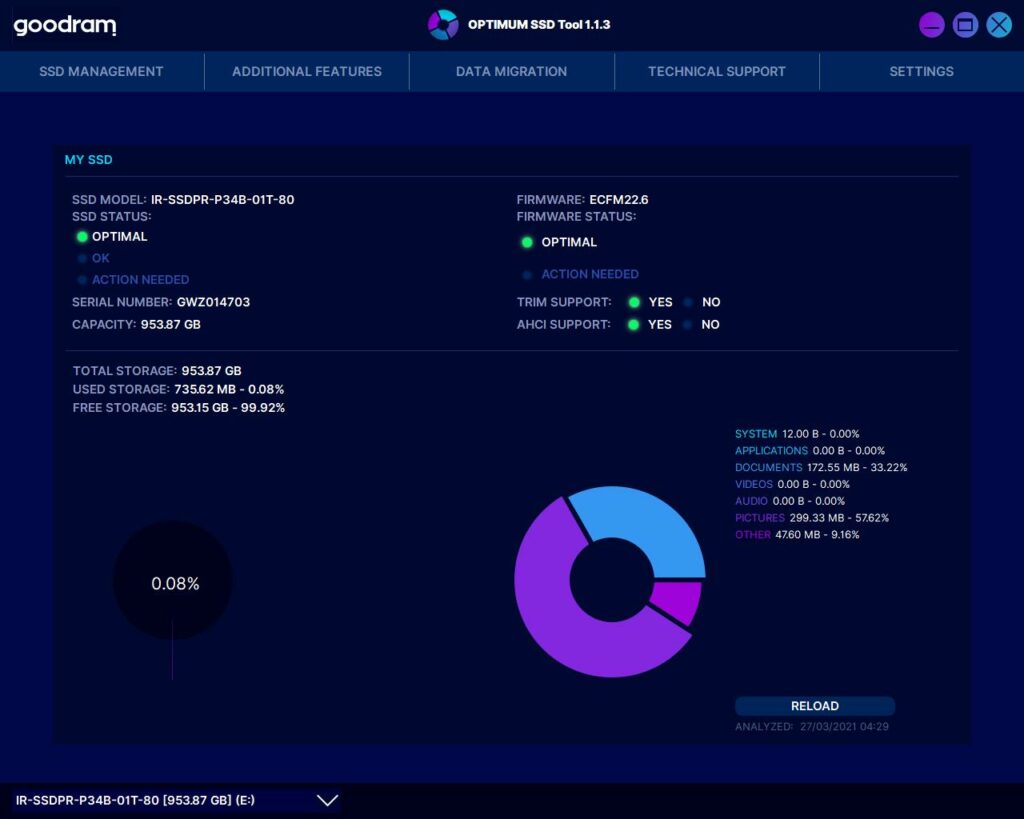This screenshot has height=819, width=1024.
Task: Click the green SSD status Optimal indicator
Action: (x=83, y=237)
